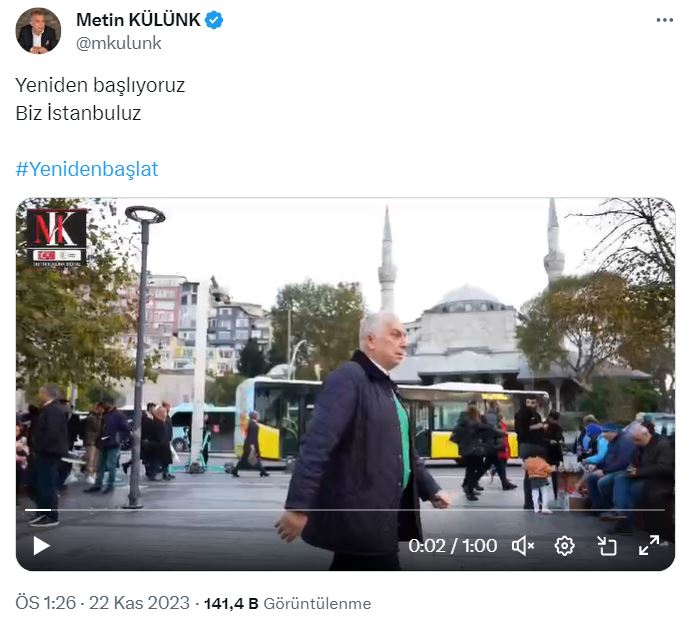The height and width of the screenshot is (626, 689).
Task: Click the 0:02 / 1:00 time display
Action: point(453,546)
